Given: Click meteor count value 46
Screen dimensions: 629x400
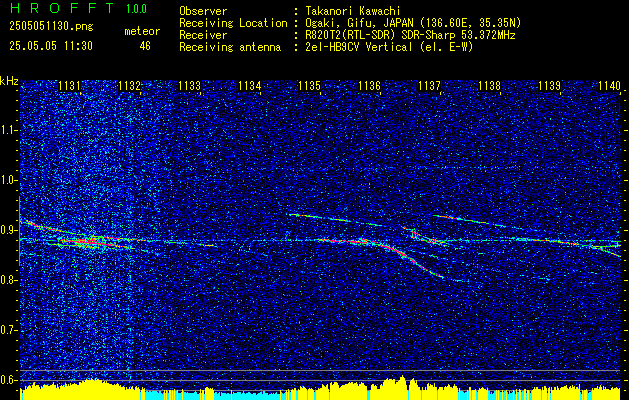Looking at the screenshot, I should 145,46.
